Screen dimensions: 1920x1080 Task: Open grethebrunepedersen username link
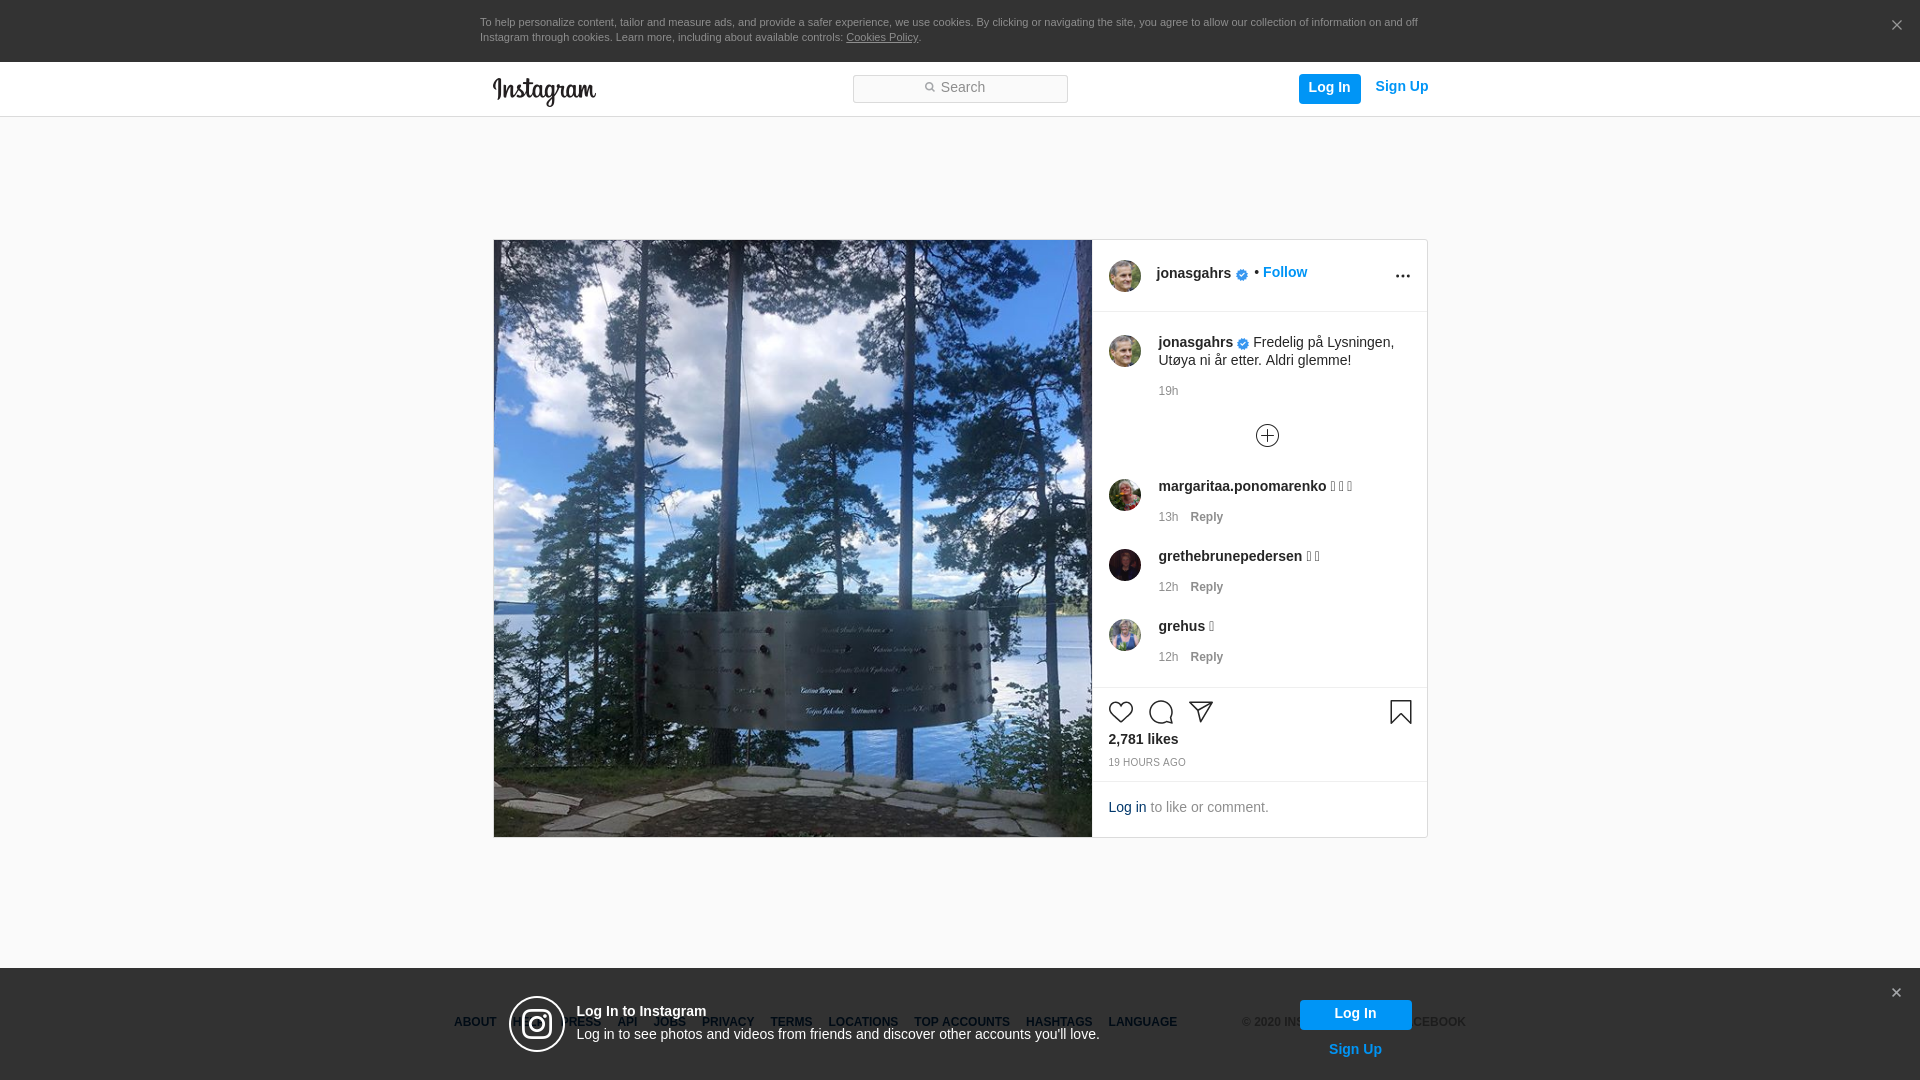pyautogui.click(x=1230, y=556)
